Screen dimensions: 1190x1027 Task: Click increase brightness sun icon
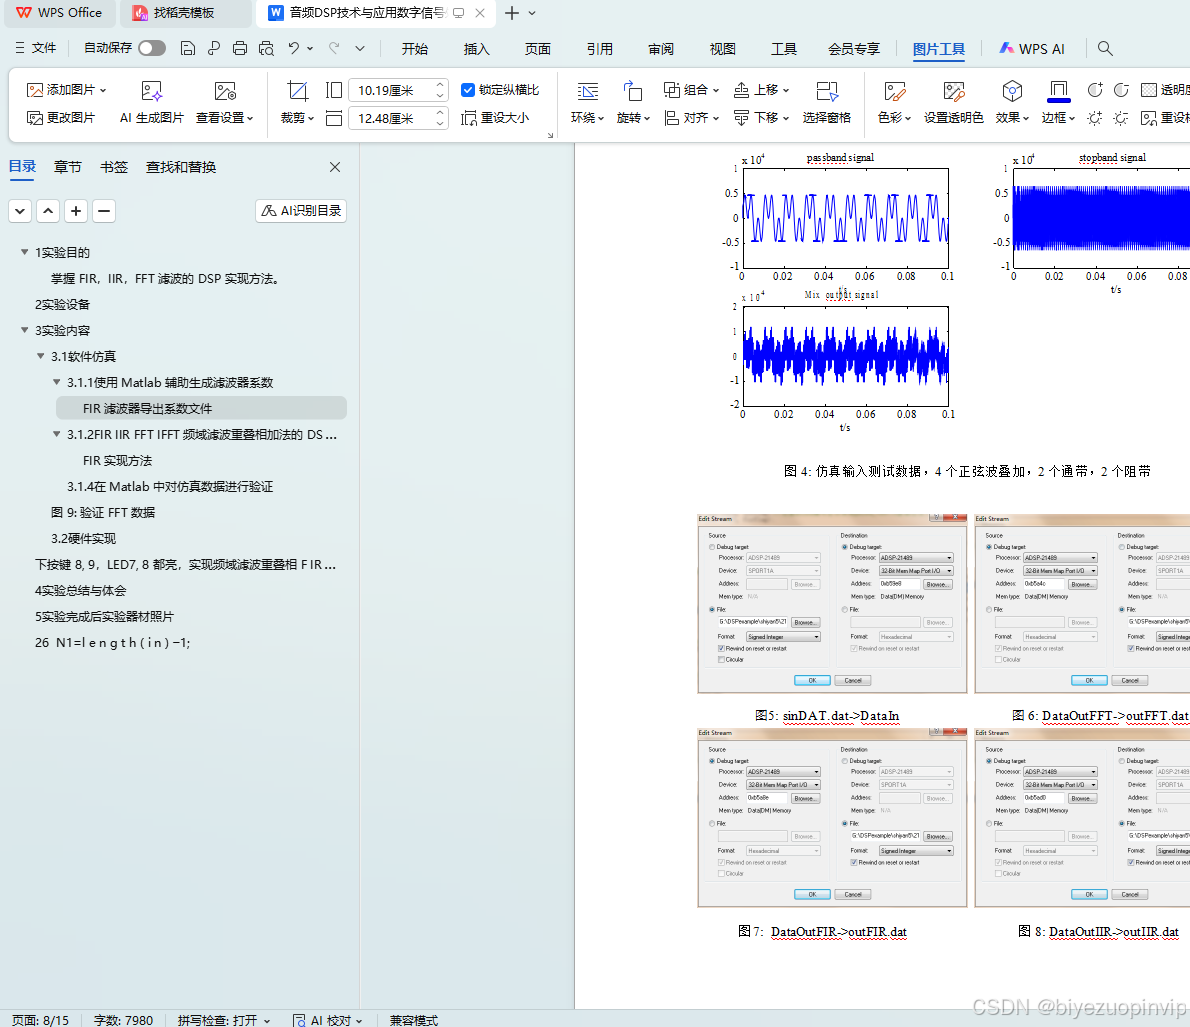1094,118
